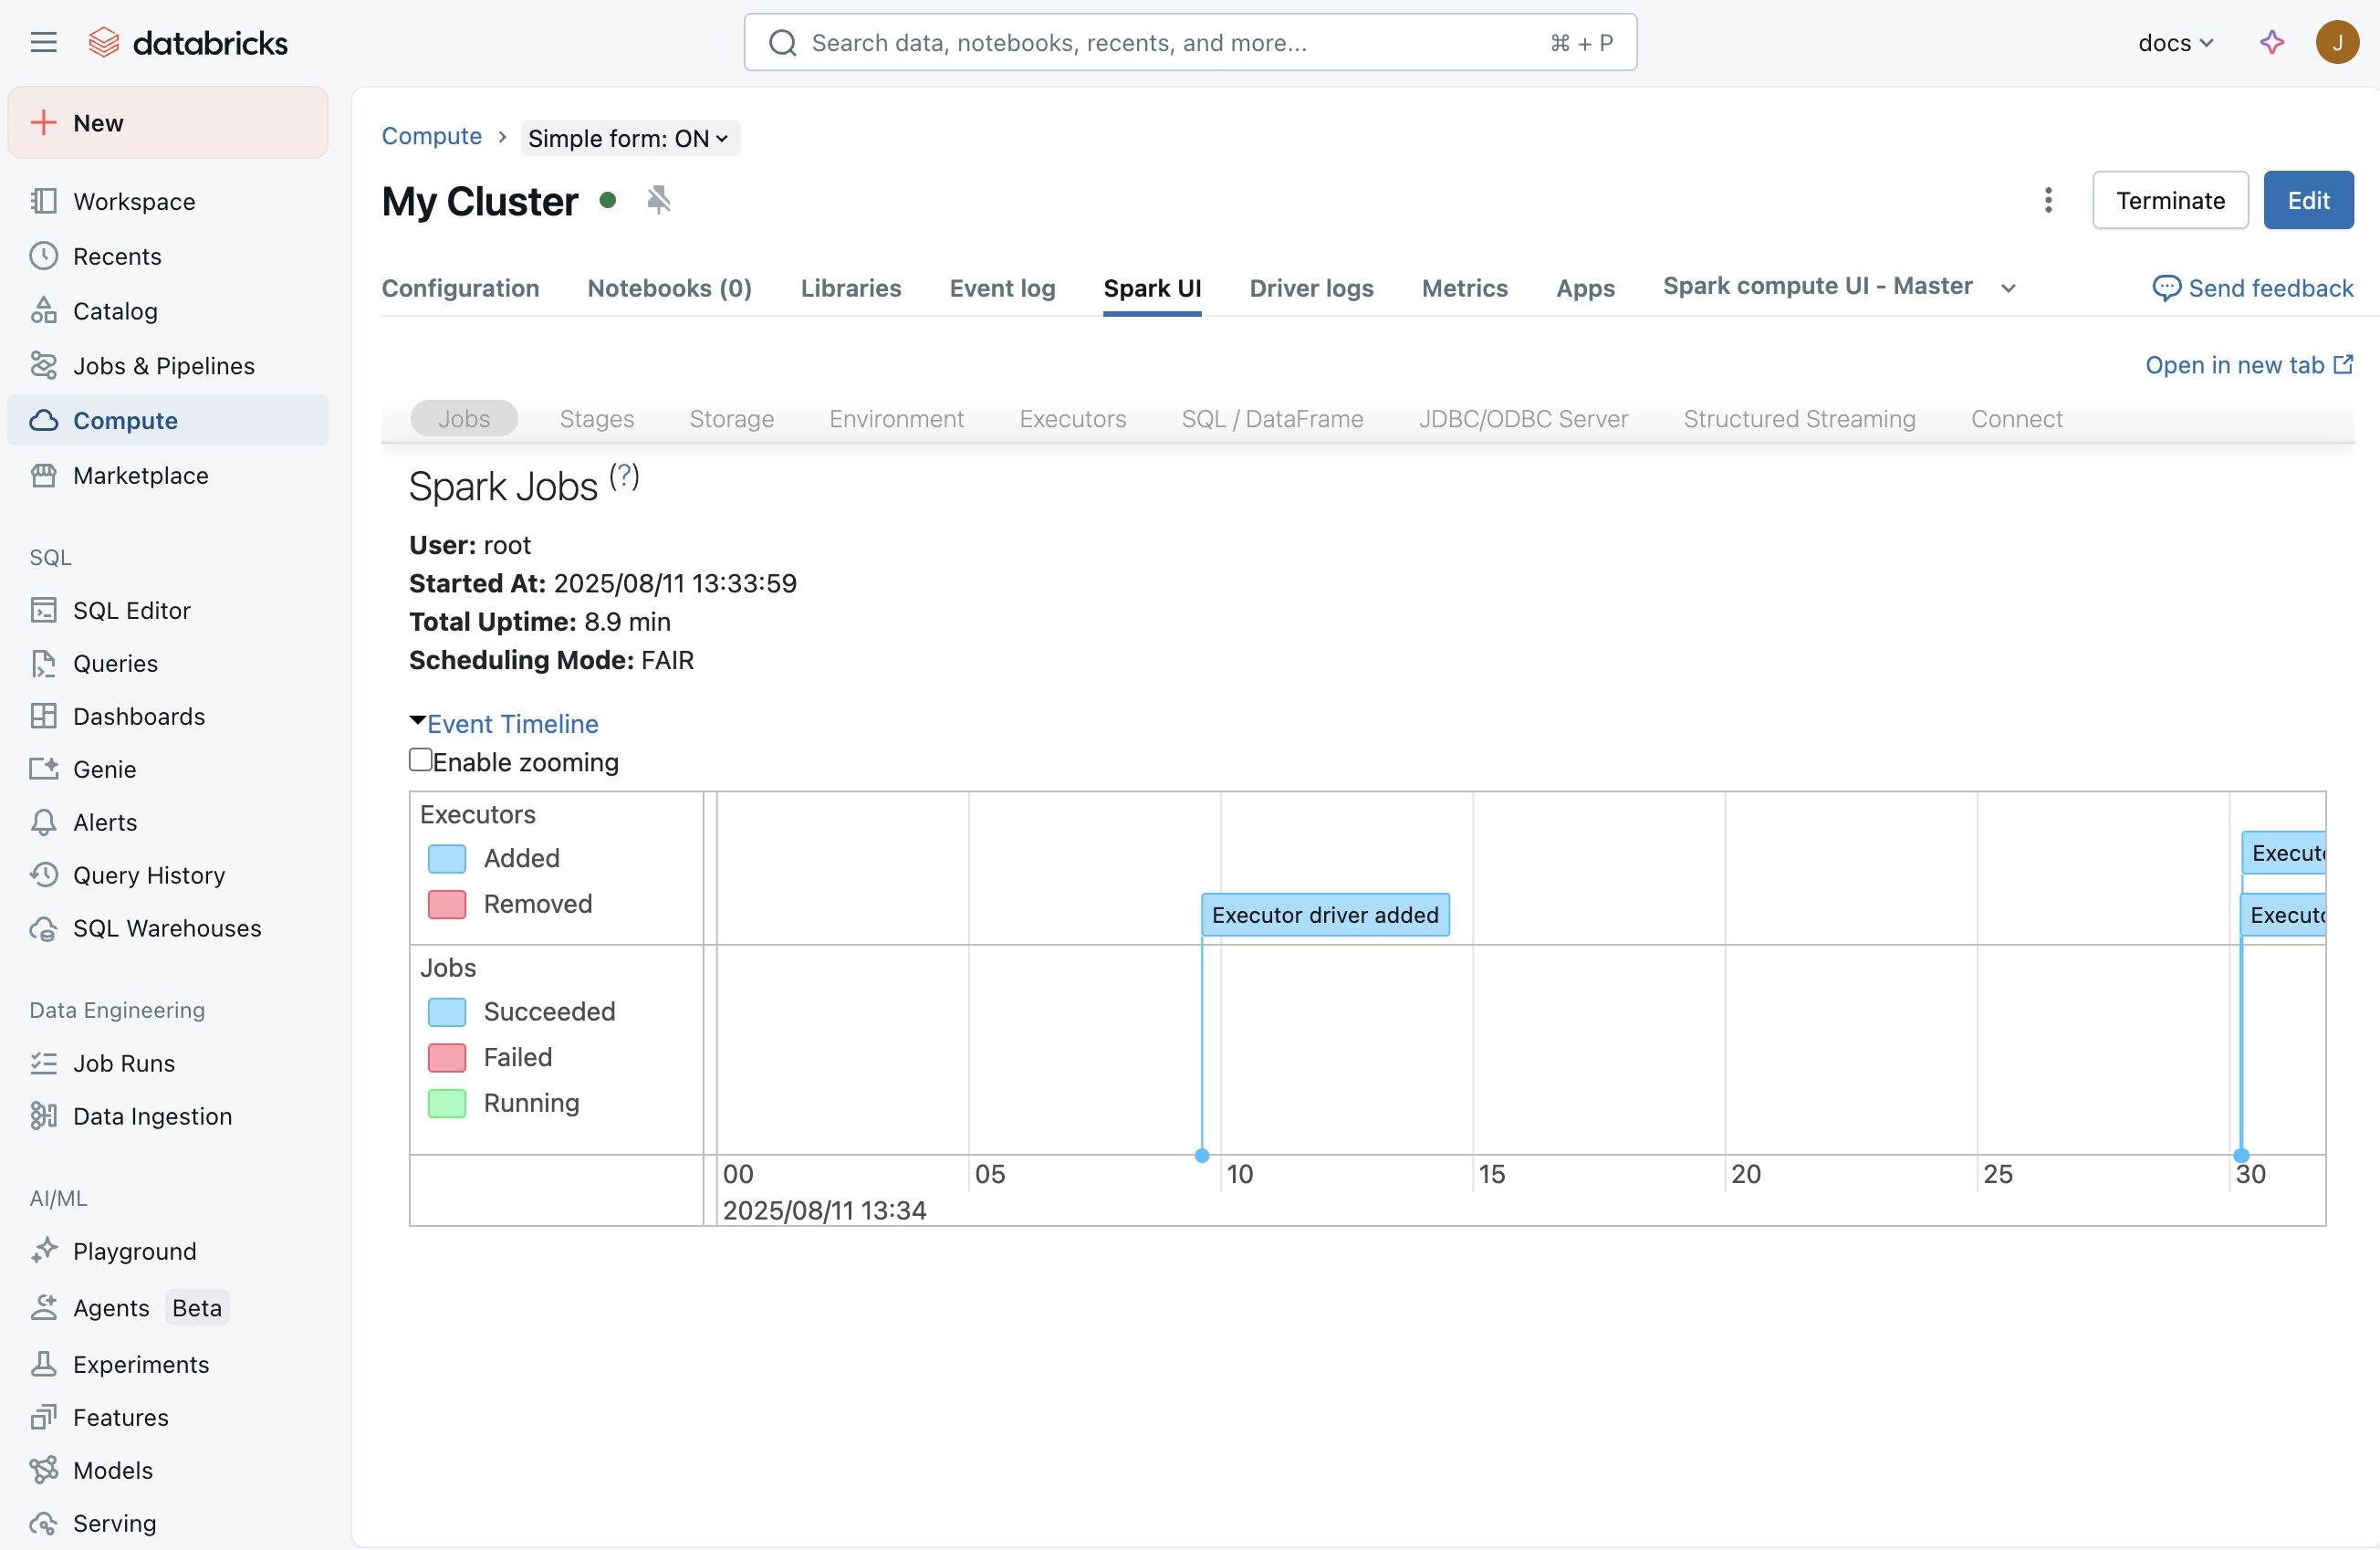The image size is (2380, 1550).
Task: Open the Stages tab in Spark UI
Action: [596, 419]
